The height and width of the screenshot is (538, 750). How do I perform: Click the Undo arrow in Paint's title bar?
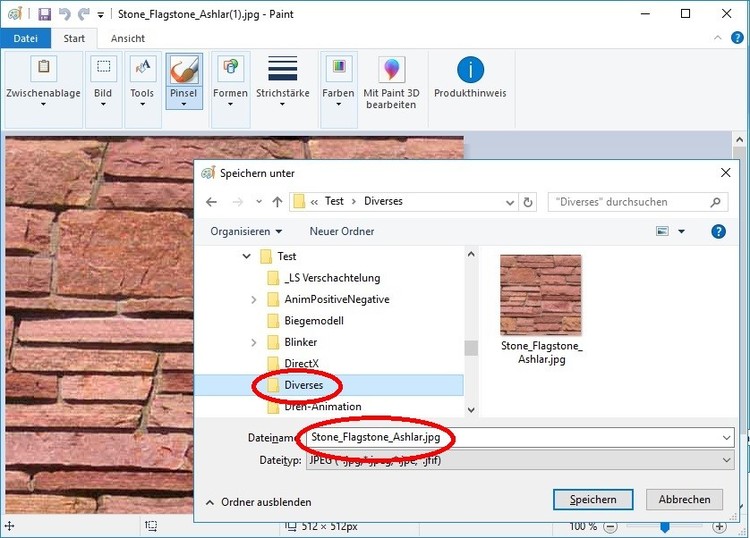pos(65,14)
